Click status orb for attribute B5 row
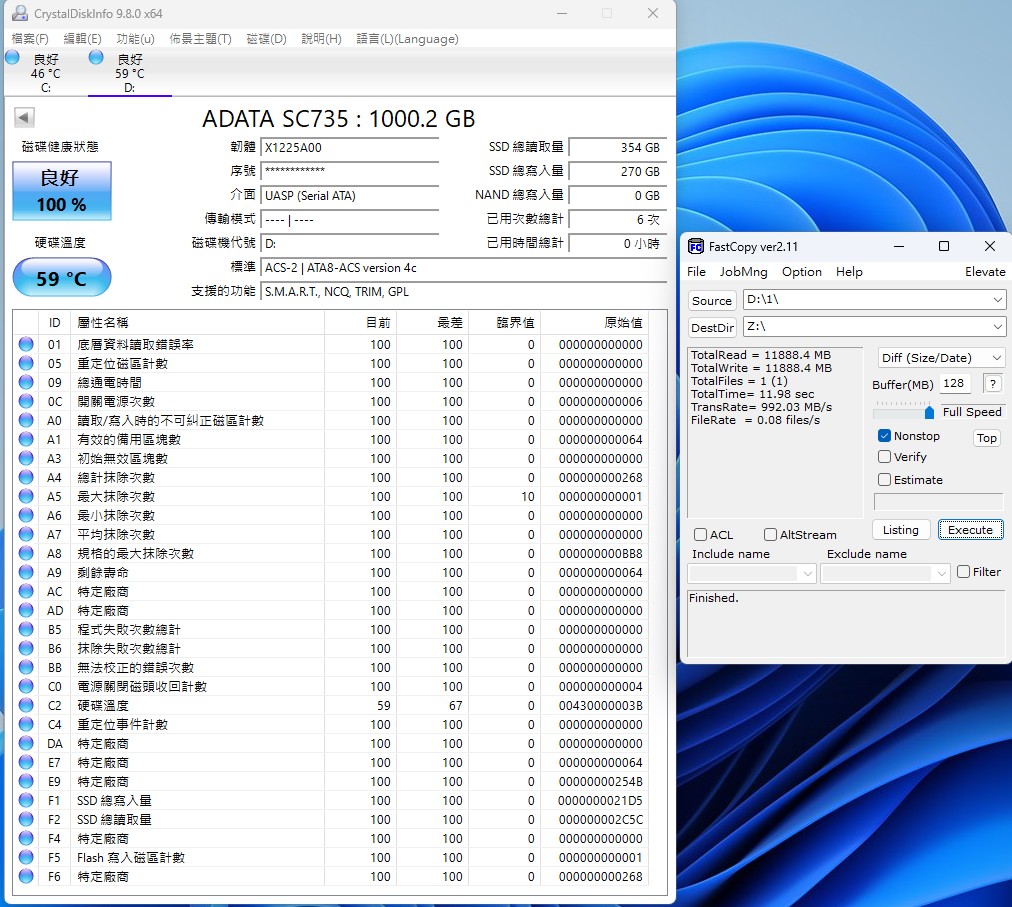The height and width of the screenshot is (907, 1012). click(x=26, y=629)
